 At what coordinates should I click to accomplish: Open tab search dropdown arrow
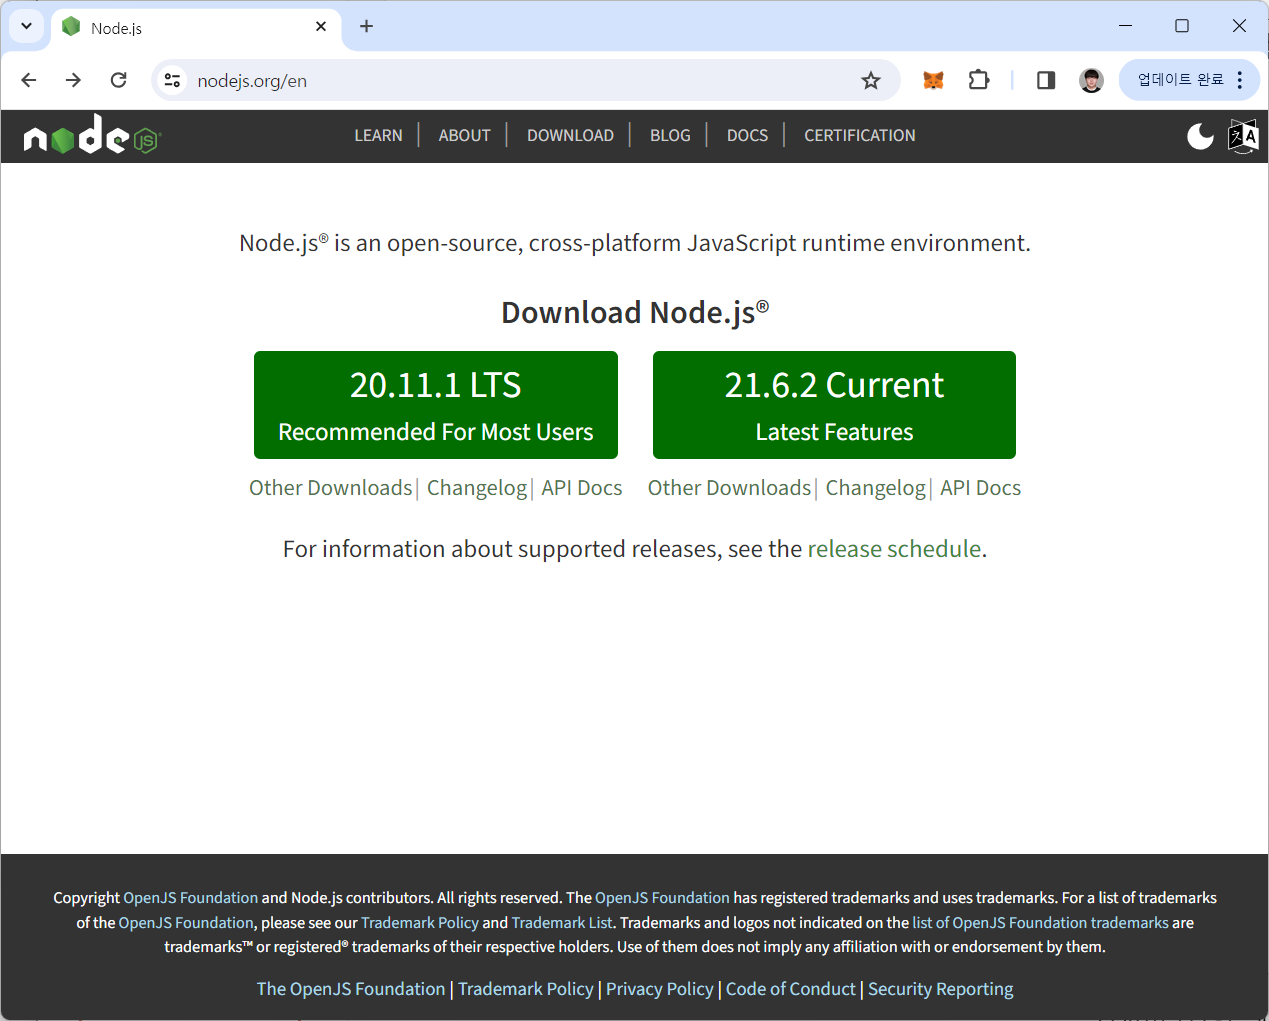click(26, 26)
